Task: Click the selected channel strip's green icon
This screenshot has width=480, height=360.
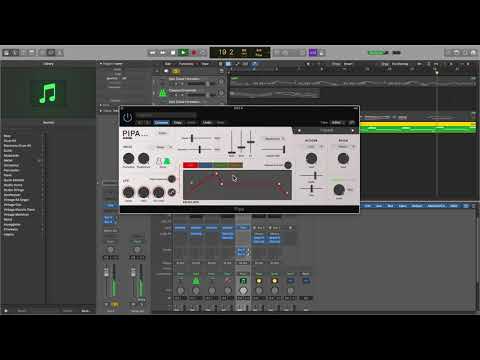Action: click(x=243, y=281)
